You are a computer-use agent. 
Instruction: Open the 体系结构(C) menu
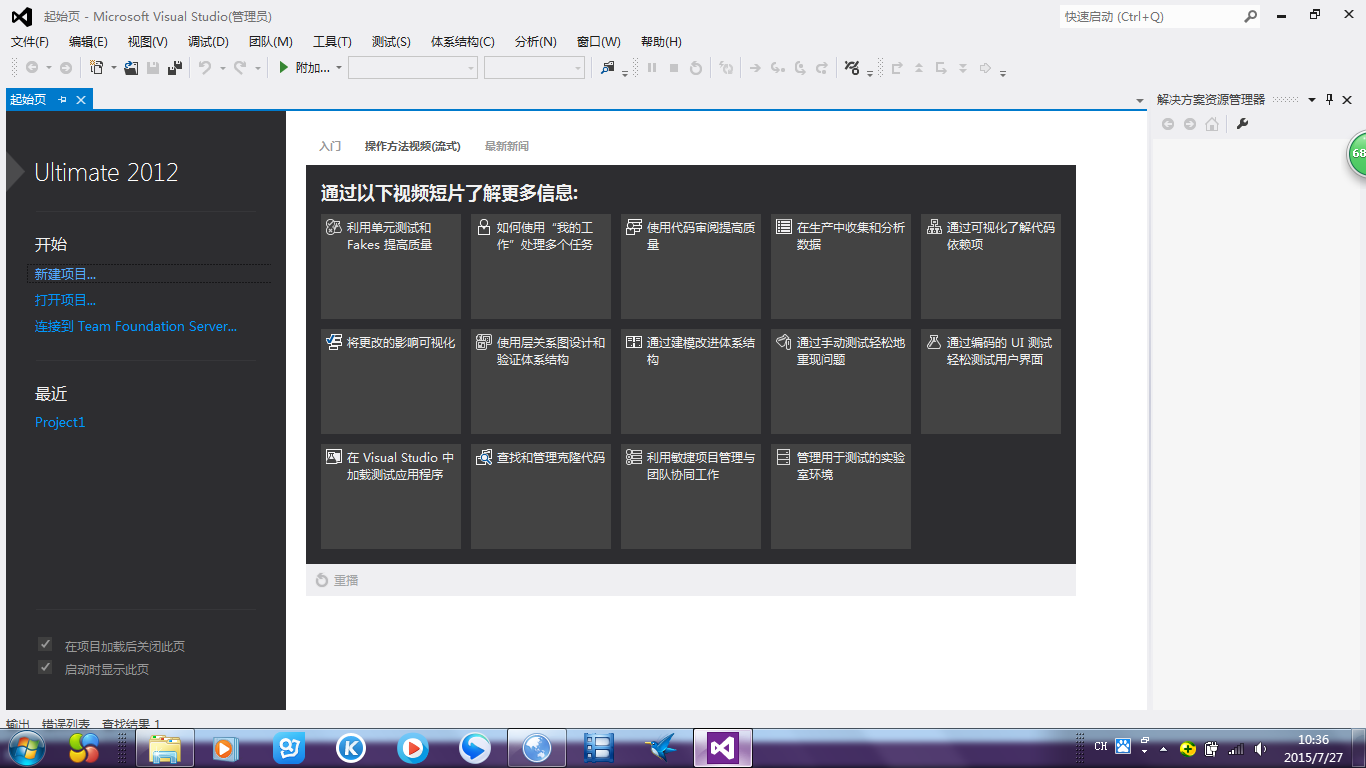pyautogui.click(x=463, y=41)
